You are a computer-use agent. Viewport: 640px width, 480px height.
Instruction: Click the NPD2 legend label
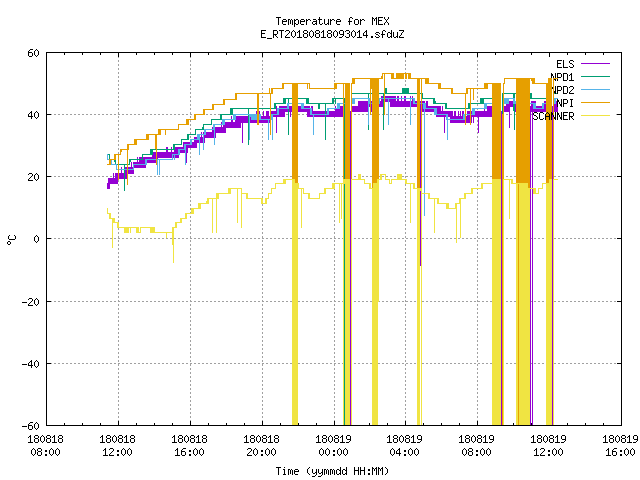click(563, 90)
